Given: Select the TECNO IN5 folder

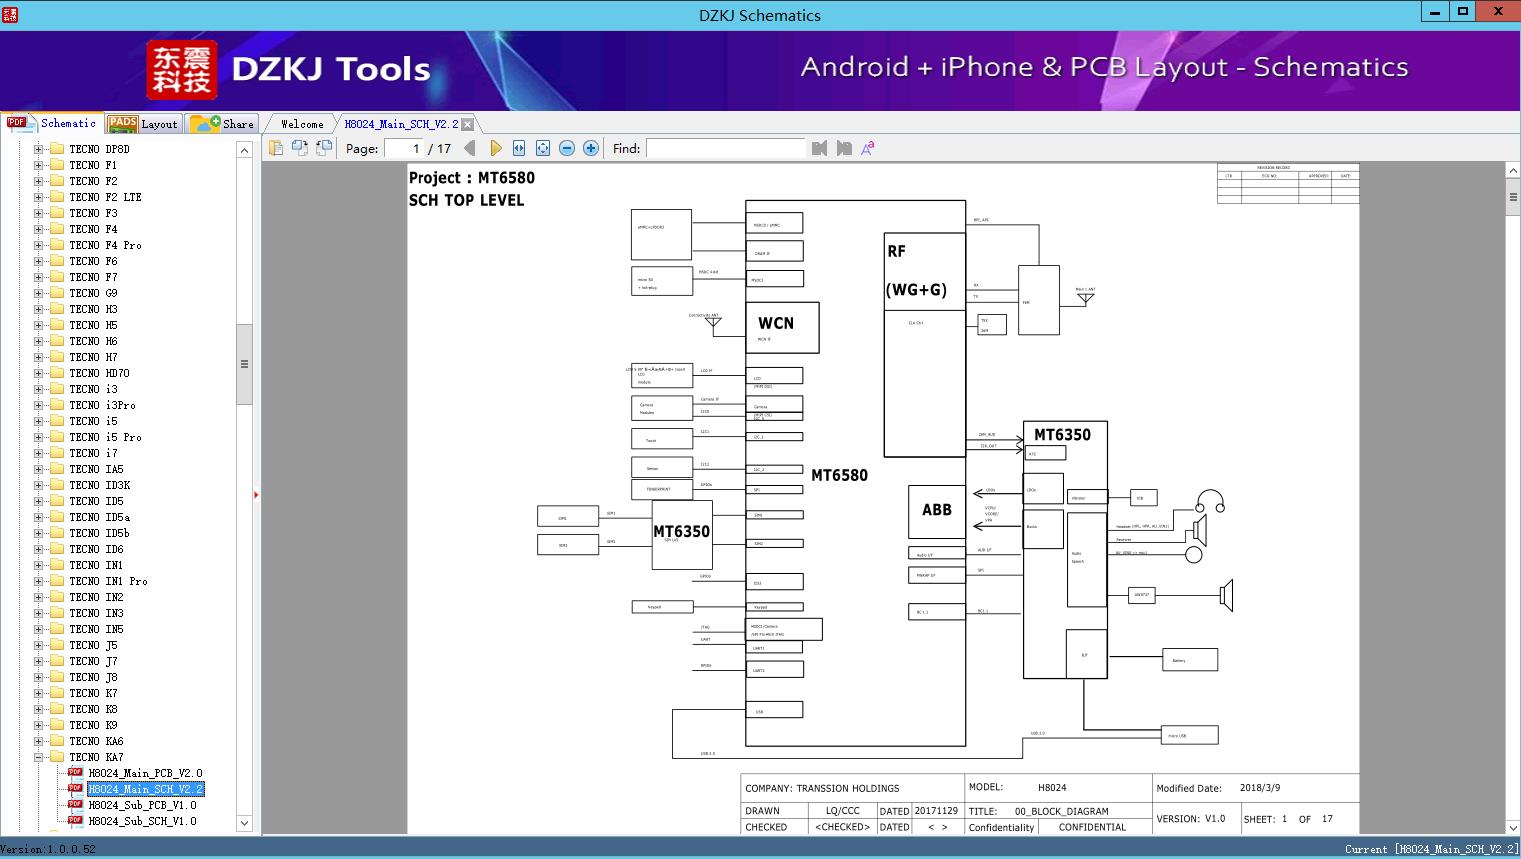Looking at the screenshot, I should 96,629.
